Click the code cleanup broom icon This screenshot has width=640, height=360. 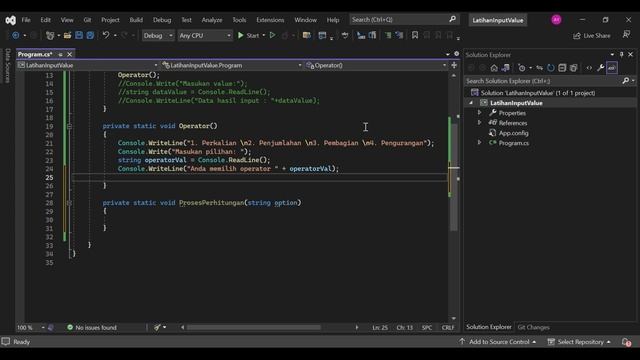[x=157, y=327]
